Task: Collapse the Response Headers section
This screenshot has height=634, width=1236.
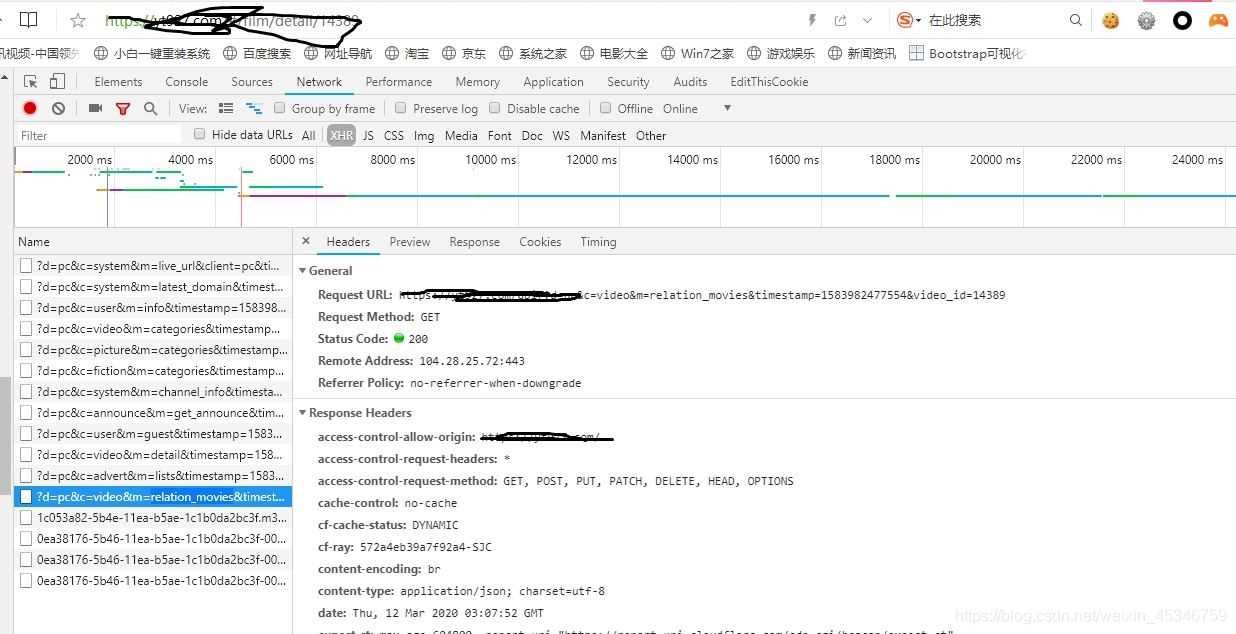Action: pyautogui.click(x=303, y=412)
